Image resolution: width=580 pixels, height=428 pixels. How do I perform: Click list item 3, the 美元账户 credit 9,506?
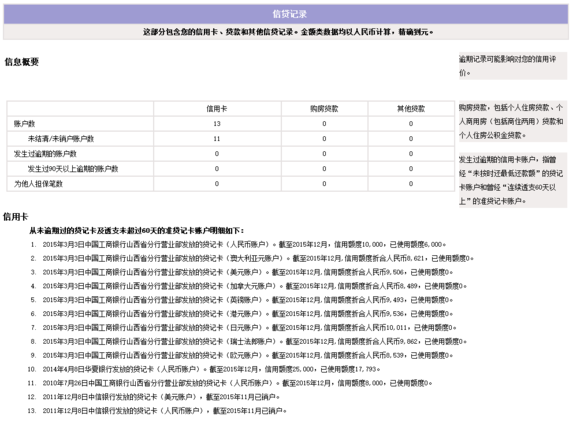point(242,272)
